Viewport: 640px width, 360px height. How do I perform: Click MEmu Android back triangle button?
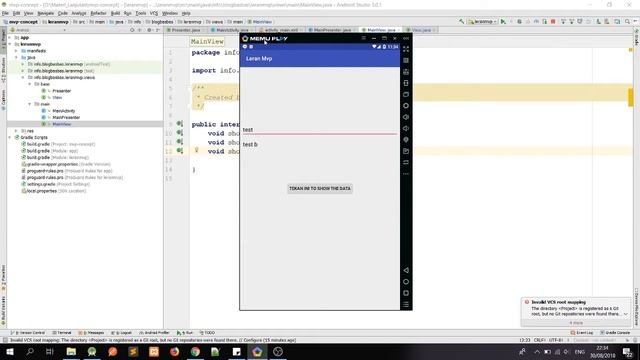(x=406, y=270)
